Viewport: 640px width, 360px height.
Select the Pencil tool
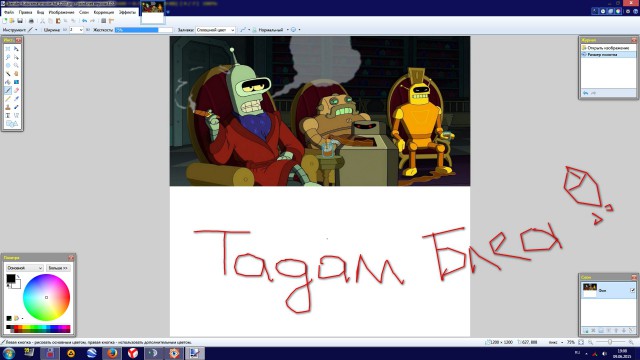(x=8, y=99)
